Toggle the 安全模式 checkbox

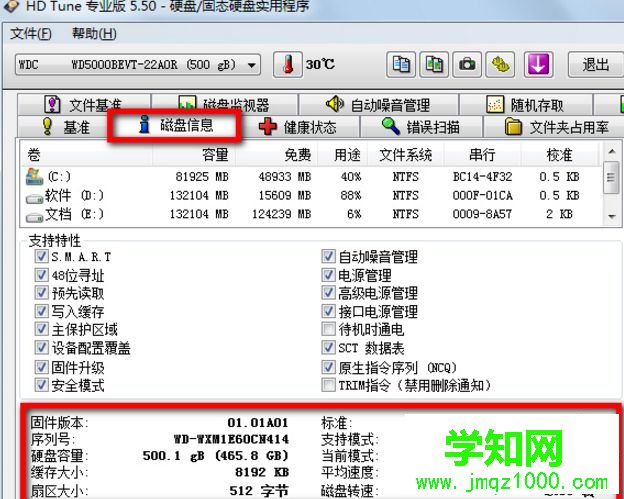point(41,384)
